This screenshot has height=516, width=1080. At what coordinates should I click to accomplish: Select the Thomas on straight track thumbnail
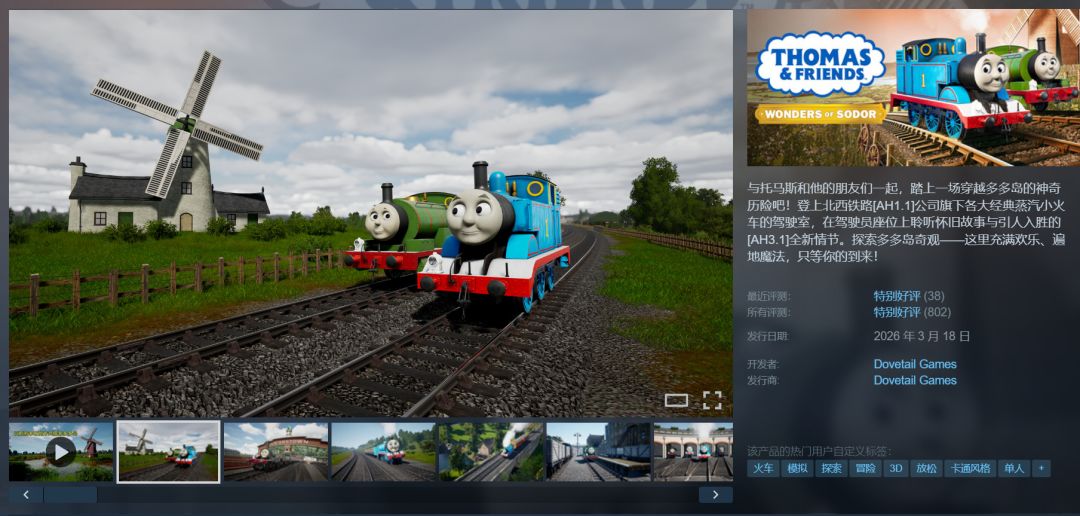tap(384, 452)
